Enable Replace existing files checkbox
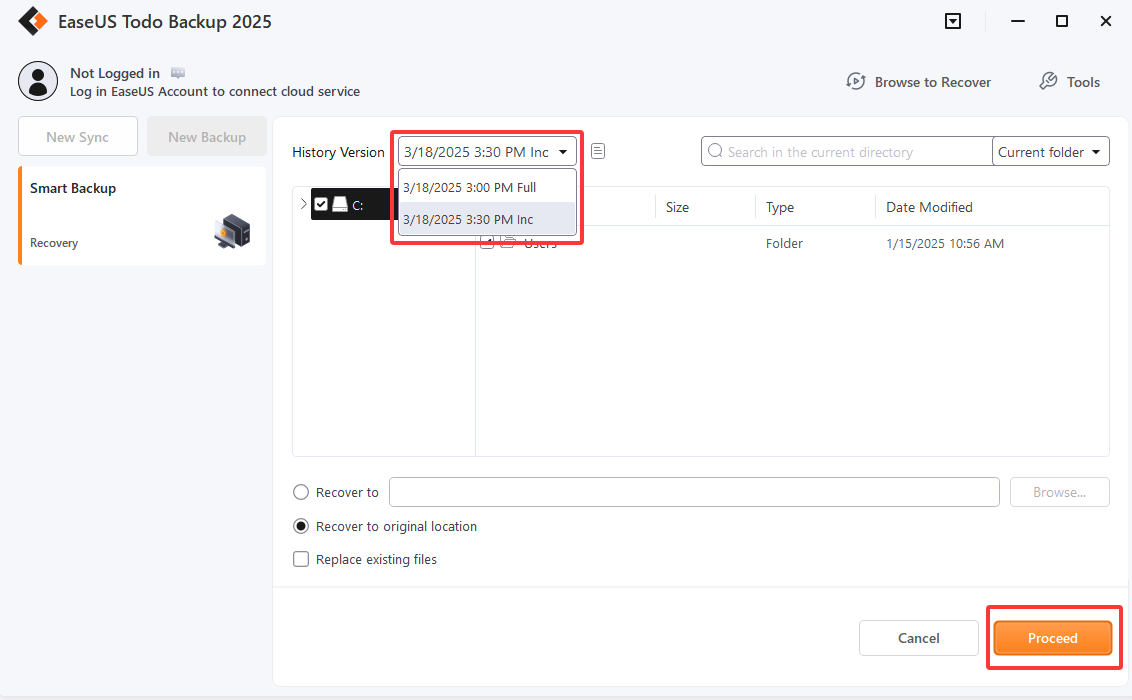The height and width of the screenshot is (700, 1132). 301,559
